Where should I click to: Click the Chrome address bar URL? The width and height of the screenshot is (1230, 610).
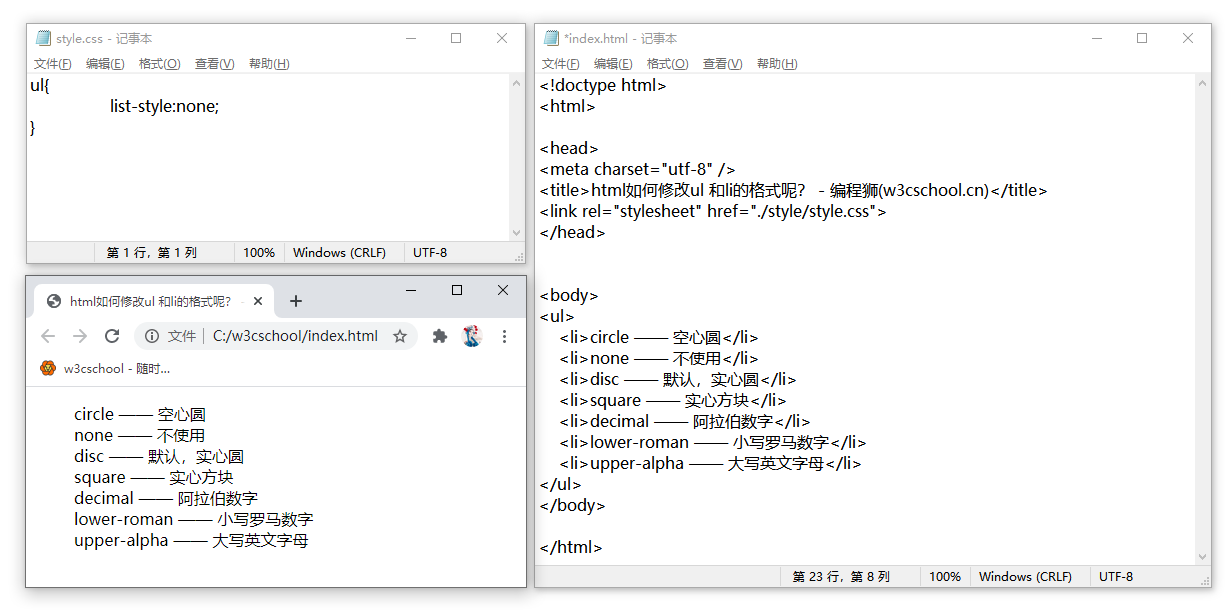tap(295, 336)
